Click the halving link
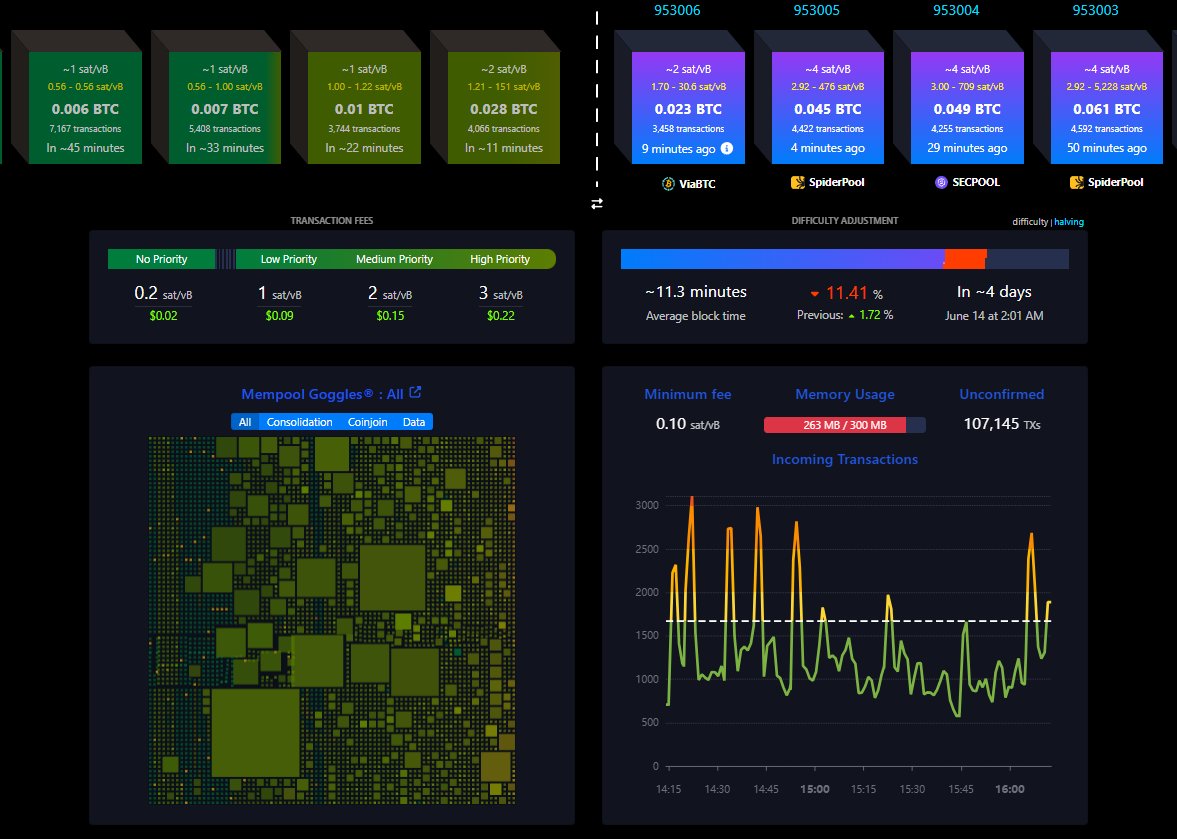The width and height of the screenshot is (1177, 839). pos(1069,221)
